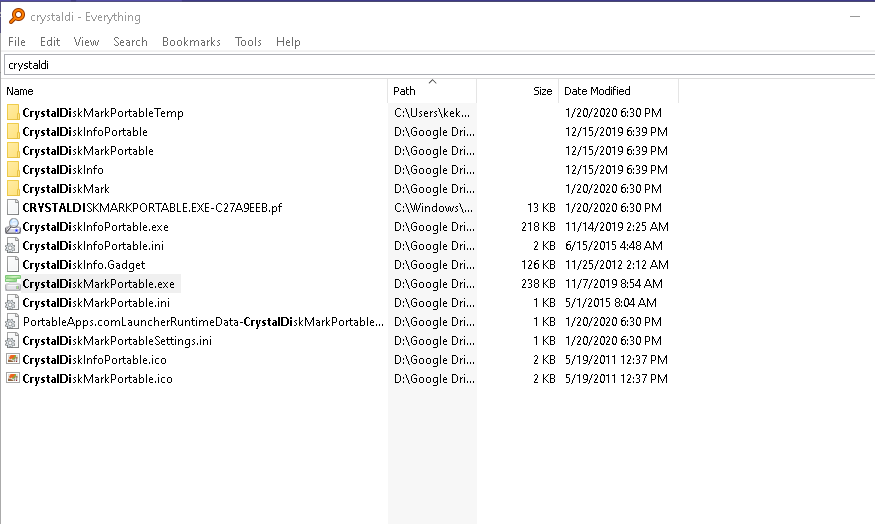Click the 6/15/2015 4:48 AM date cell
This screenshot has height=524, width=875.
[614, 246]
